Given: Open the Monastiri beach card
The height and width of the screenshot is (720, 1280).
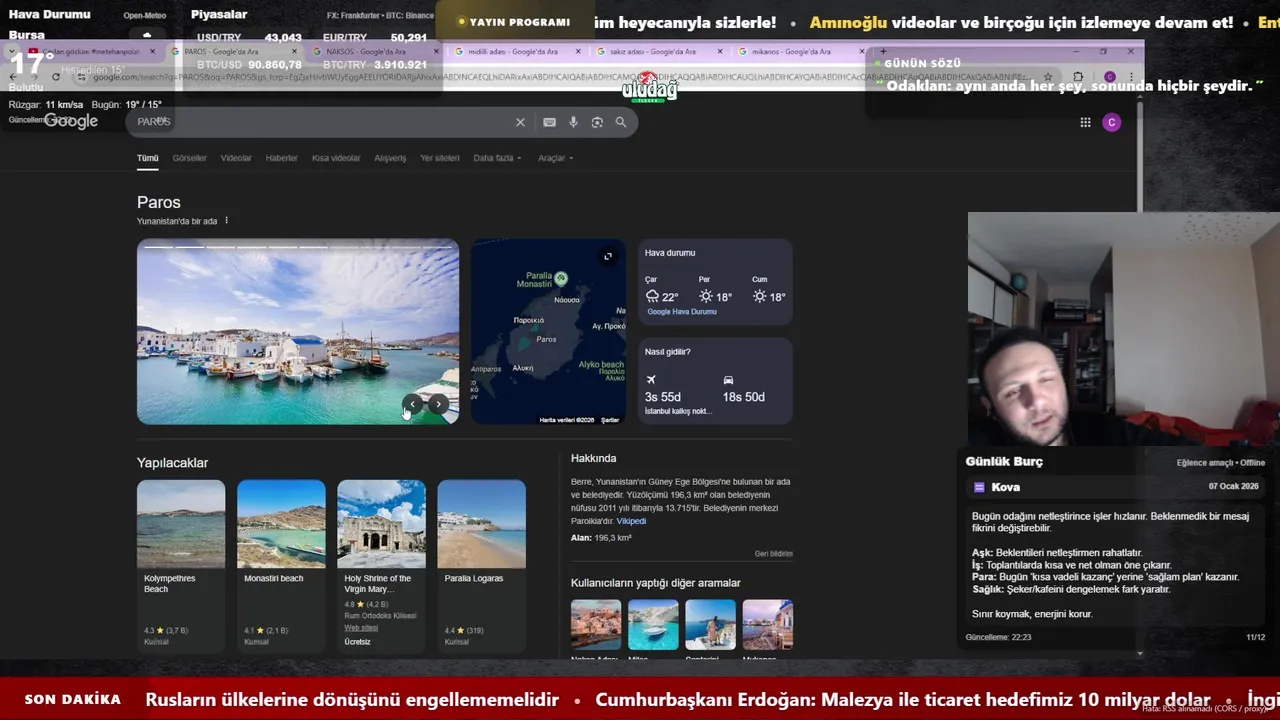Looking at the screenshot, I should 281,565.
